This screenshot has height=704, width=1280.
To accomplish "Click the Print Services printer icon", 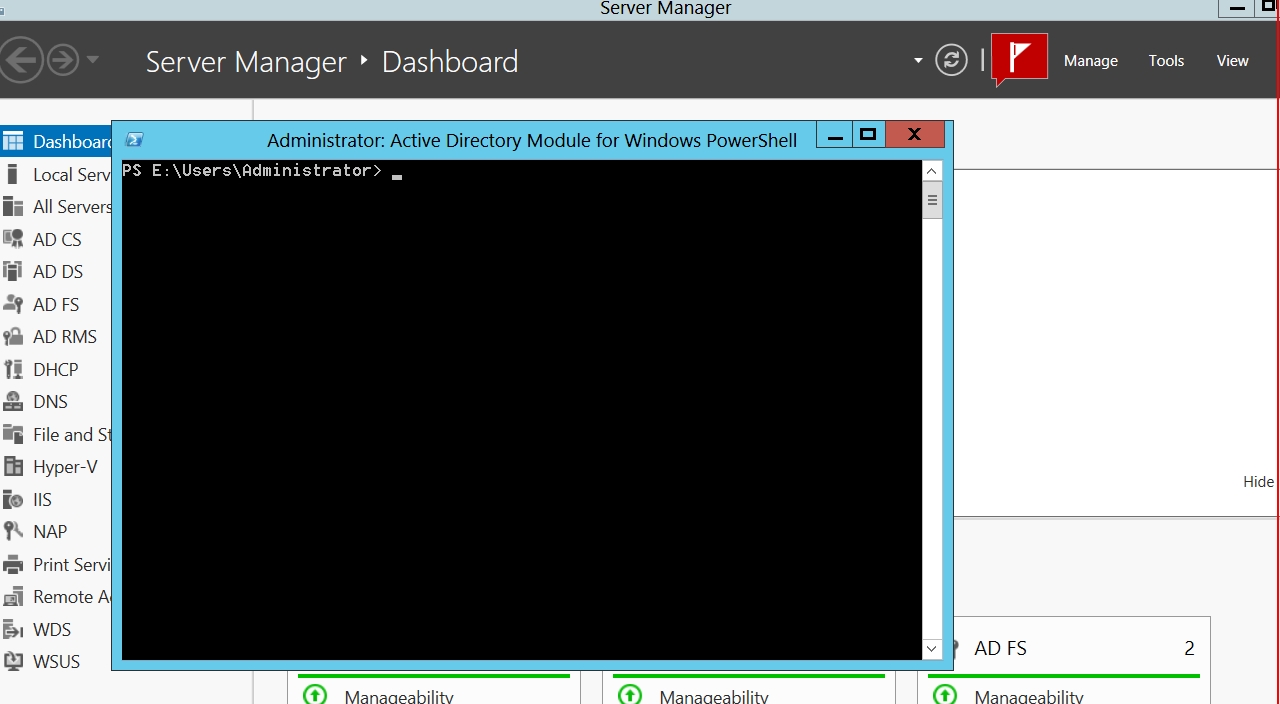I will point(13,564).
